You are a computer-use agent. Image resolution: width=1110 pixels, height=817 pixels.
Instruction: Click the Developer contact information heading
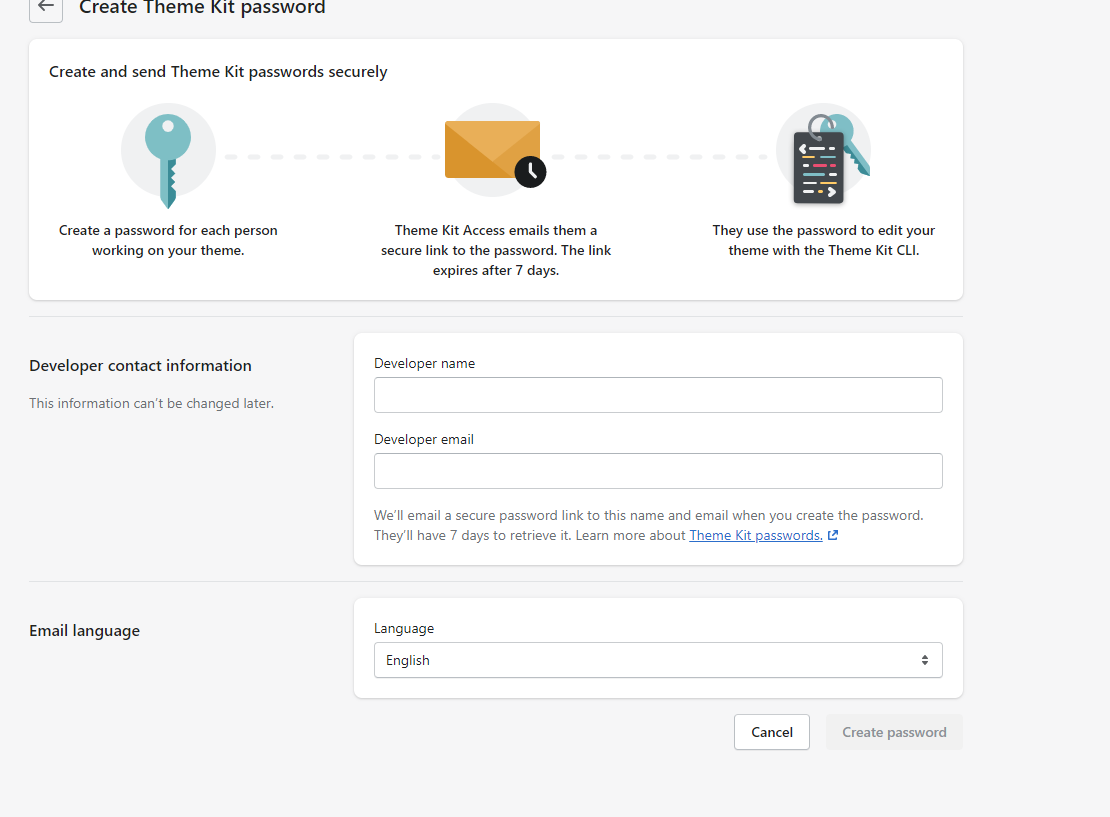point(140,365)
